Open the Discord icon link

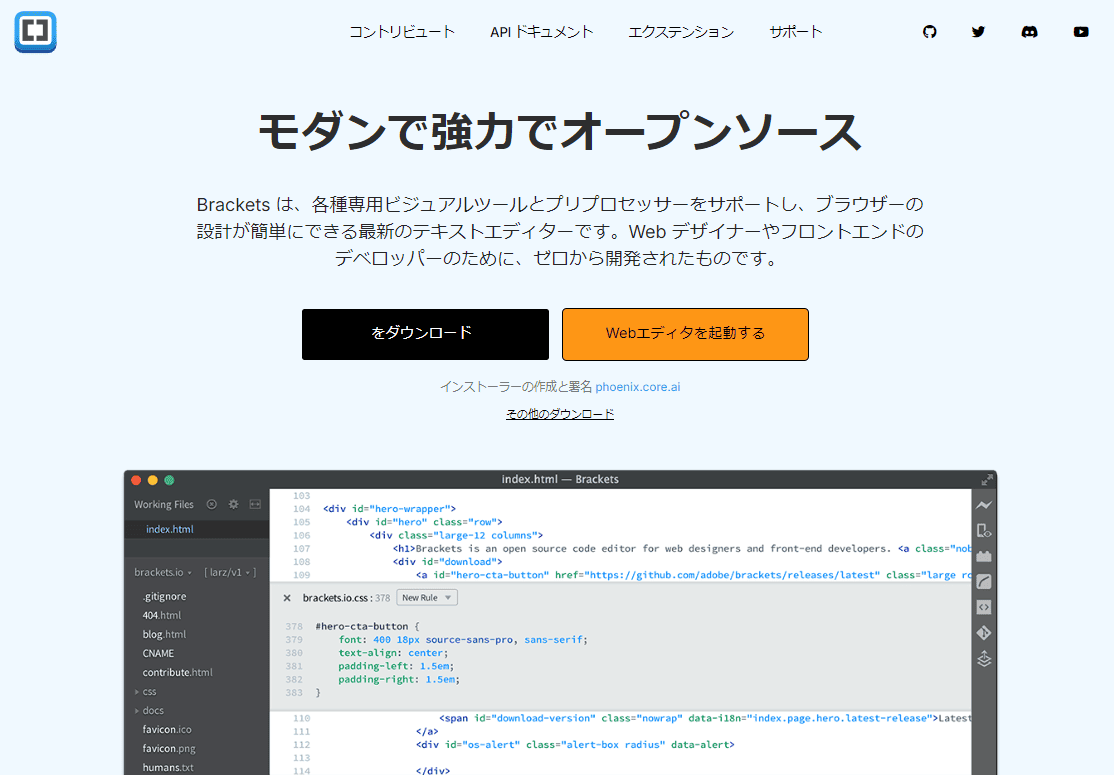pyautogui.click(x=1029, y=32)
